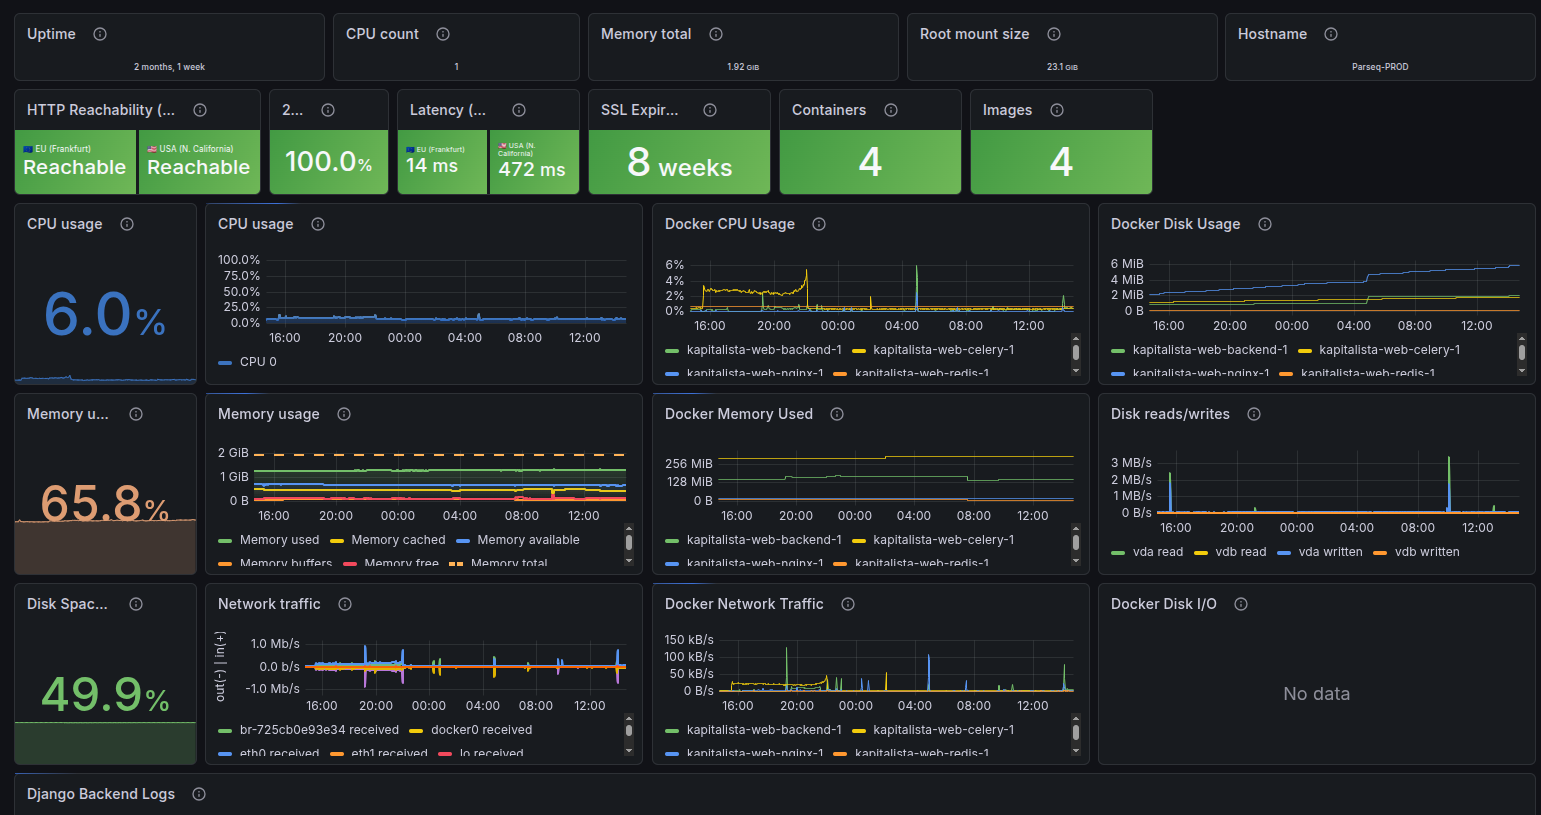
Task: Click the info icon beside Uptime
Action: click(100, 34)
